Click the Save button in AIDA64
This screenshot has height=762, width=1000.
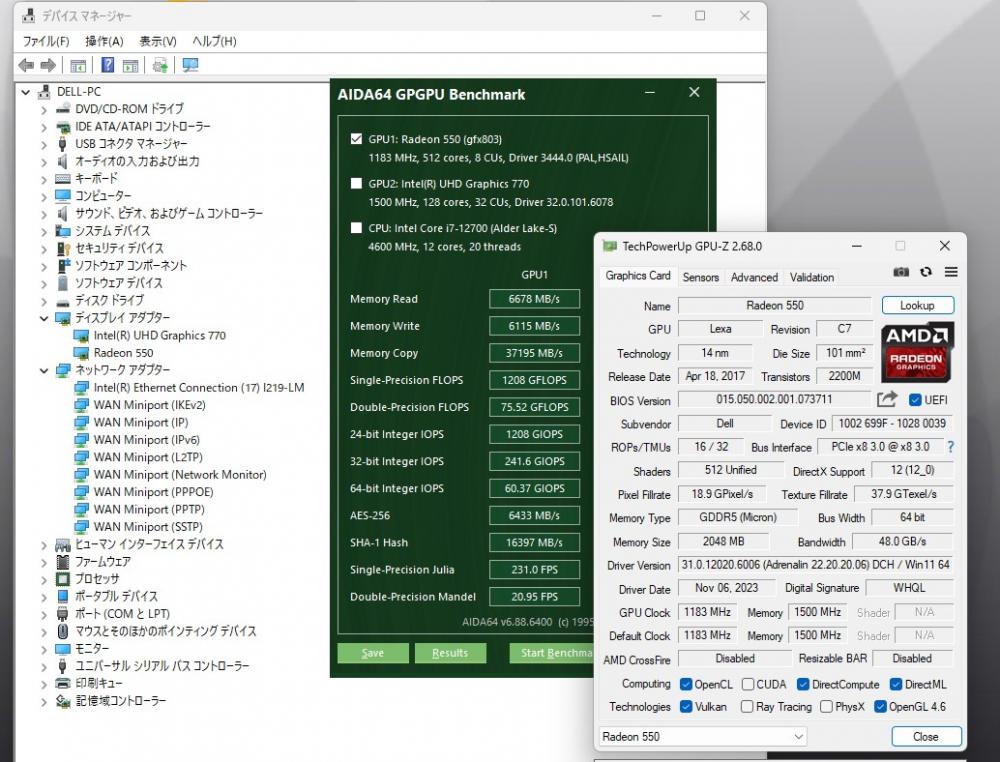pos(372,653)
